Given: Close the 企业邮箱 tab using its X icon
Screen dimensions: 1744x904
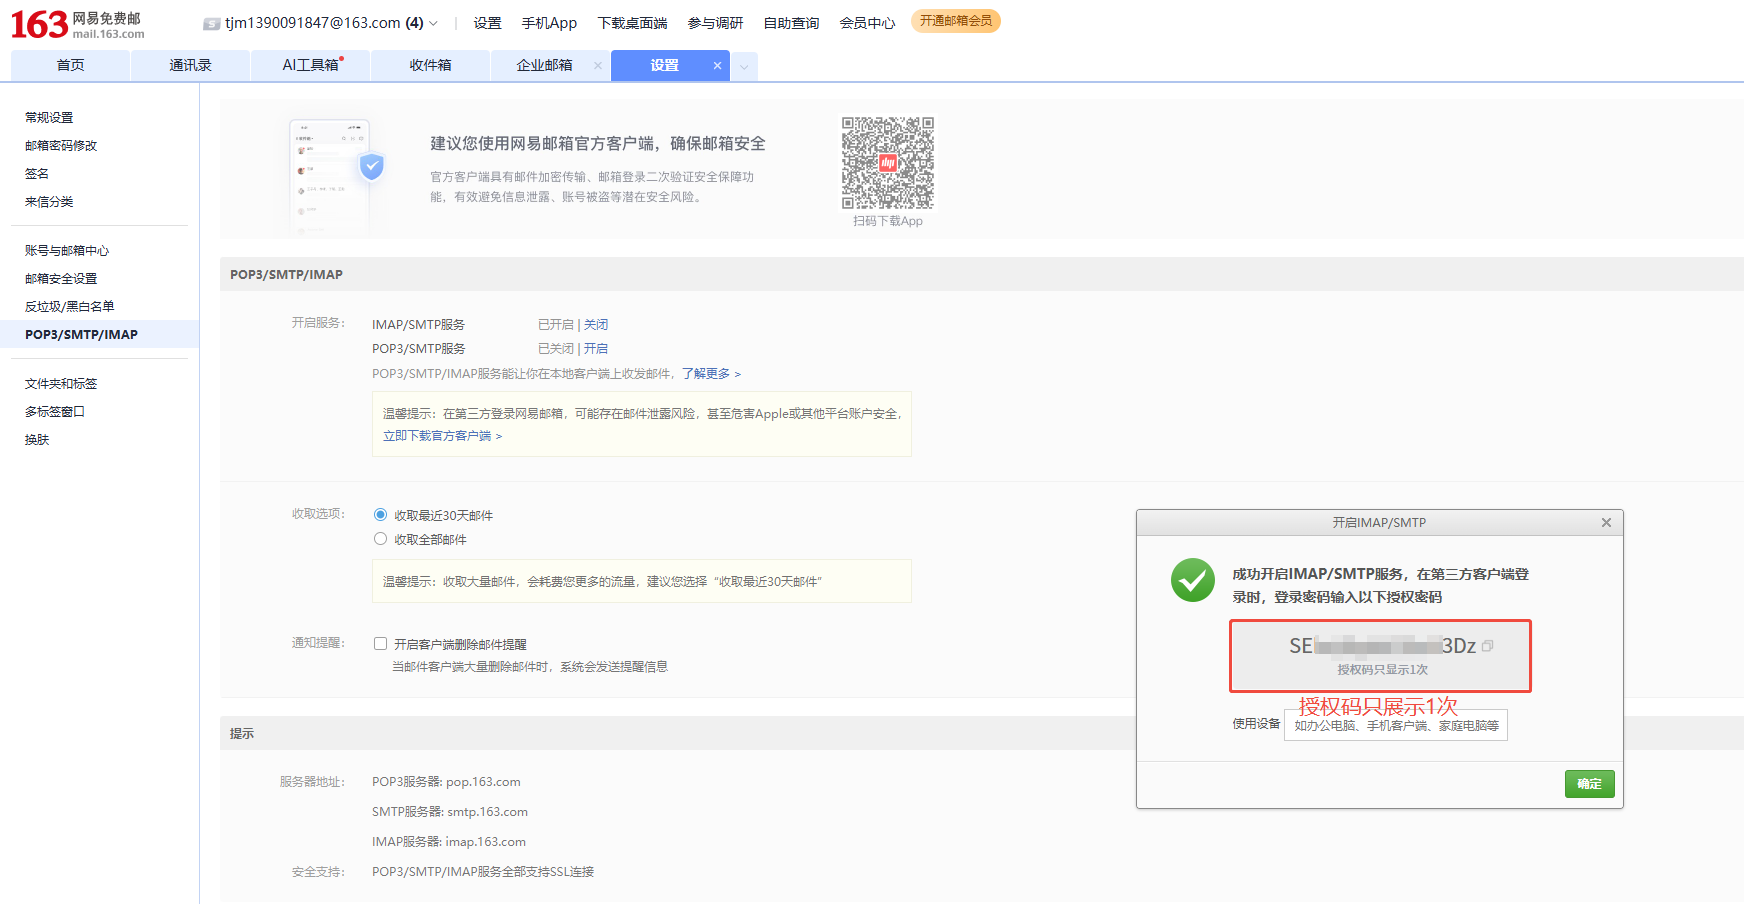Looking at the screenshot, I should pos(598,66).
